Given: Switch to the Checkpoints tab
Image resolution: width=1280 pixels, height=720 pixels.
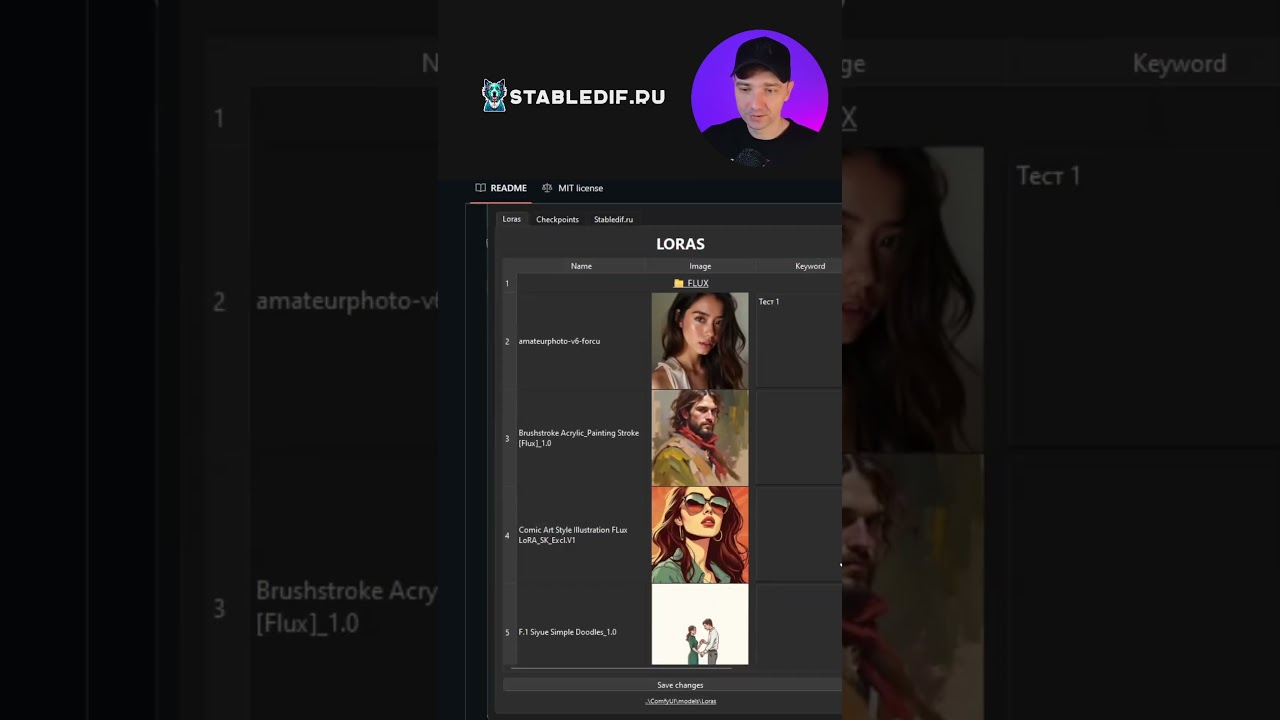Looking at the screenshot, I should [557, 219].
